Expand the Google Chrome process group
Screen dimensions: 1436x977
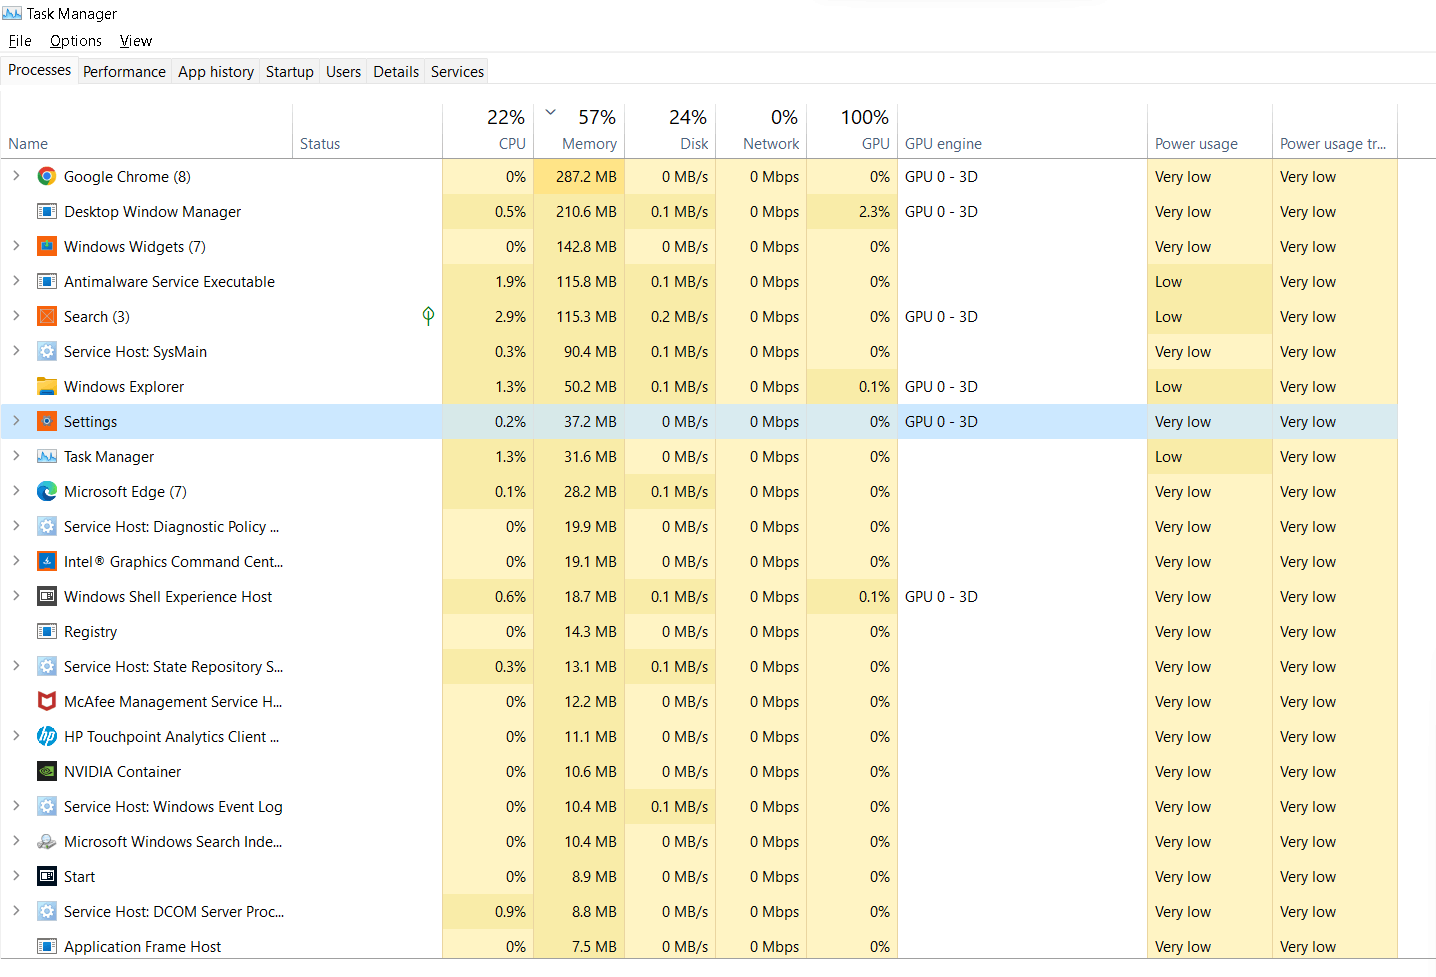(17, 176)
